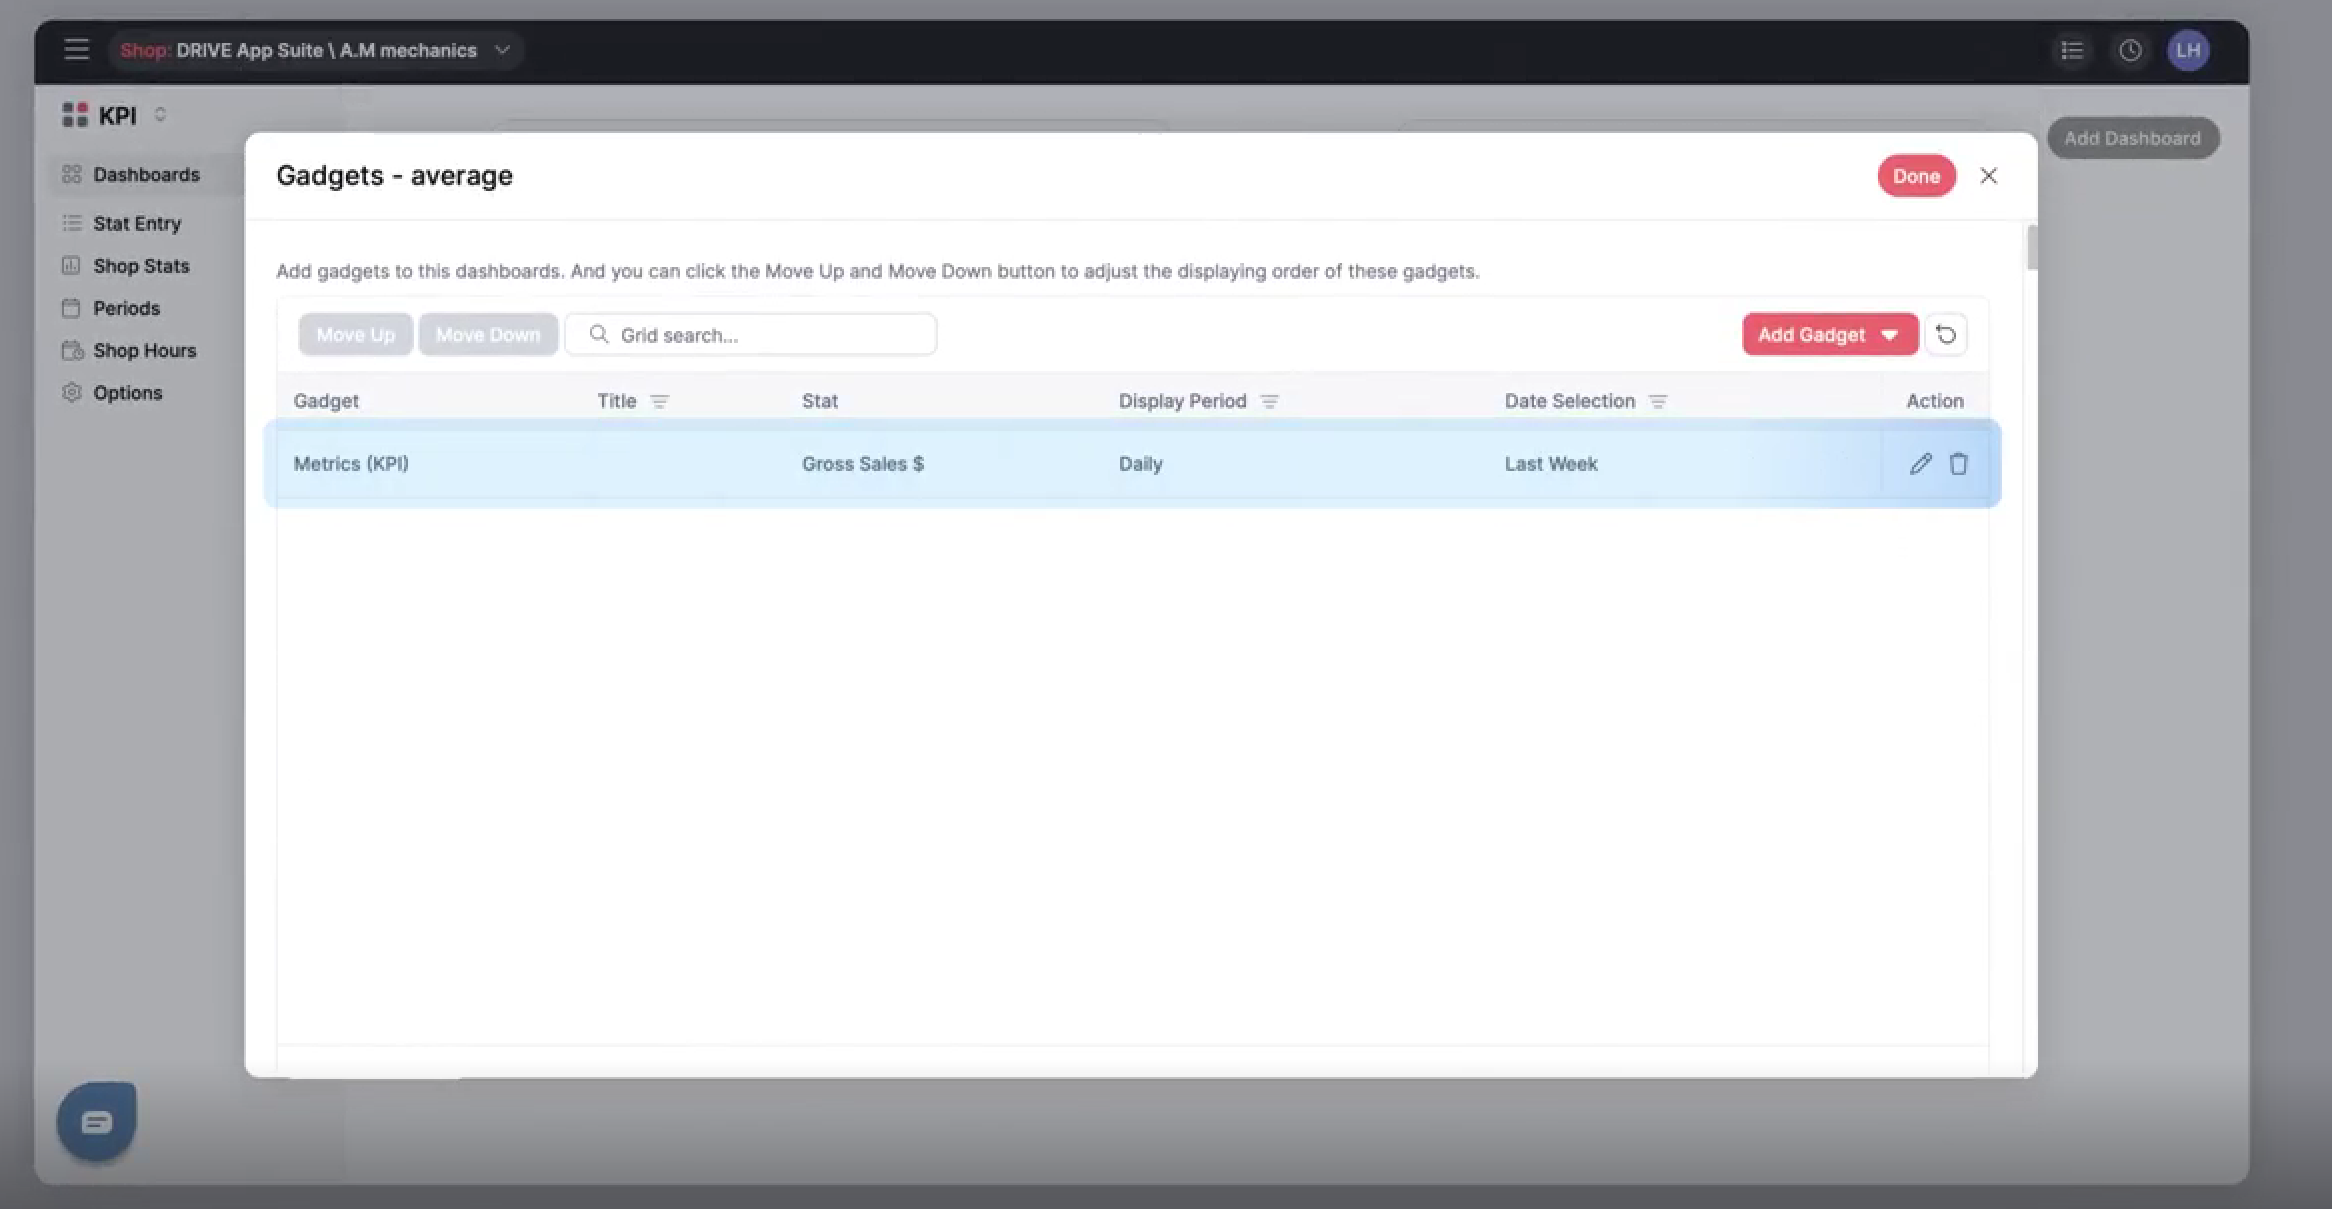Screen dimensions: 2332x1209
Task: Click the pencil edit icon for Metrics (KPI)
Action: pyautogui.click(x=1920, y=464)
